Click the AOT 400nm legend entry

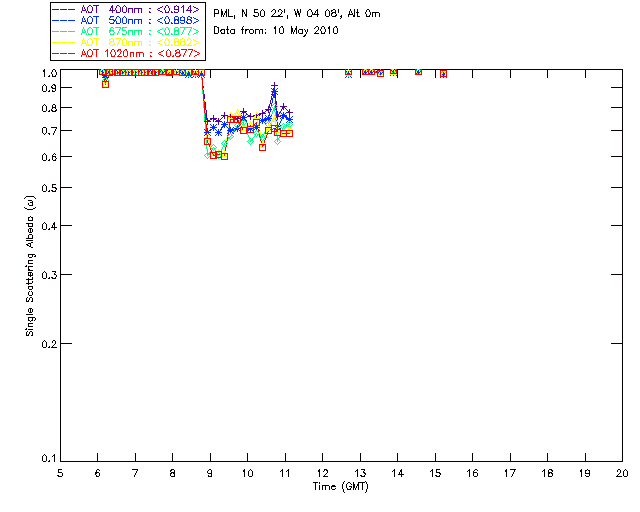pos(126,9)
